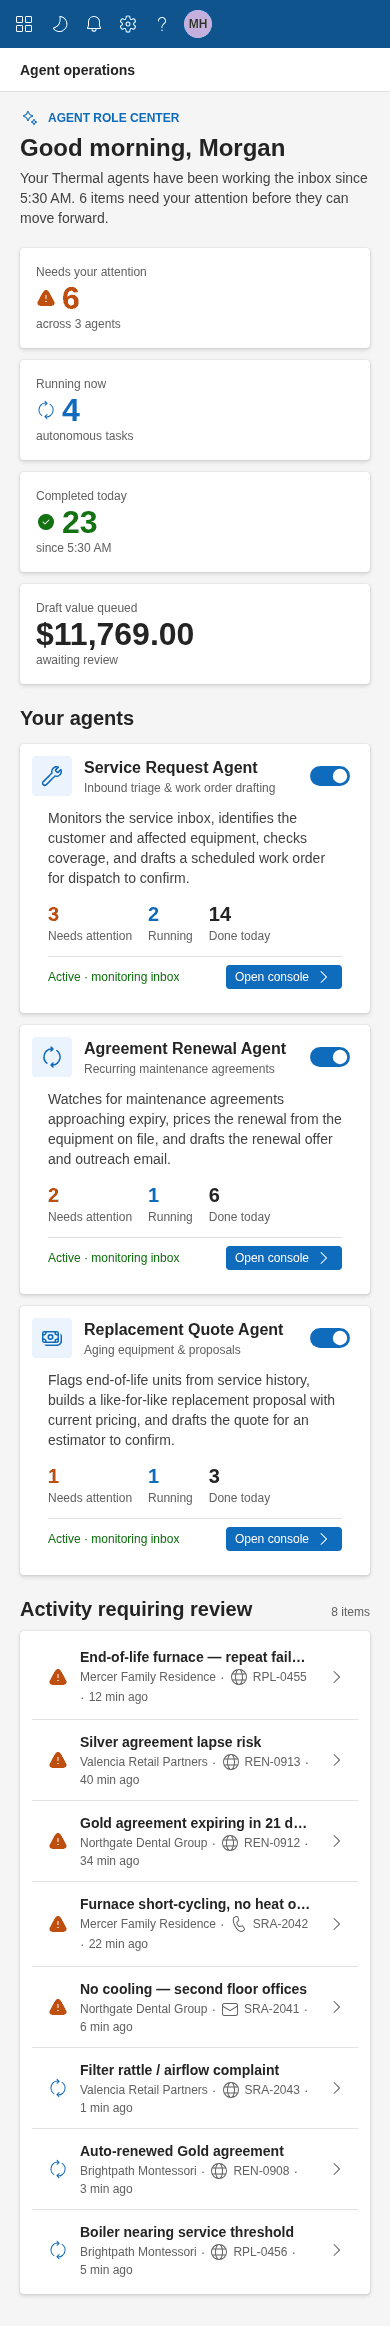Toggle the Replacement Quote Agent off

coord(330,1338)
